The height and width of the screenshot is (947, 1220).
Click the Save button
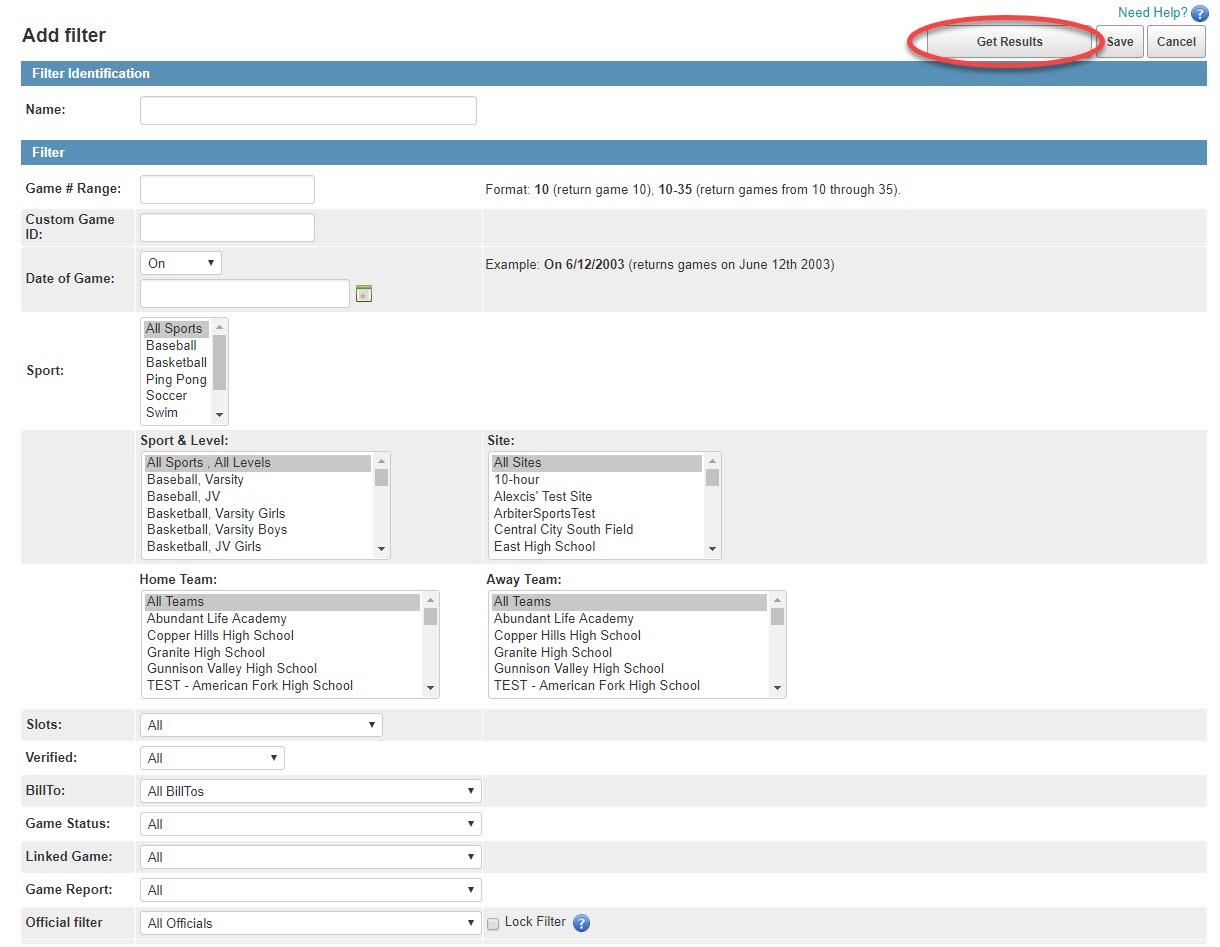click(x=1120, y=42)
